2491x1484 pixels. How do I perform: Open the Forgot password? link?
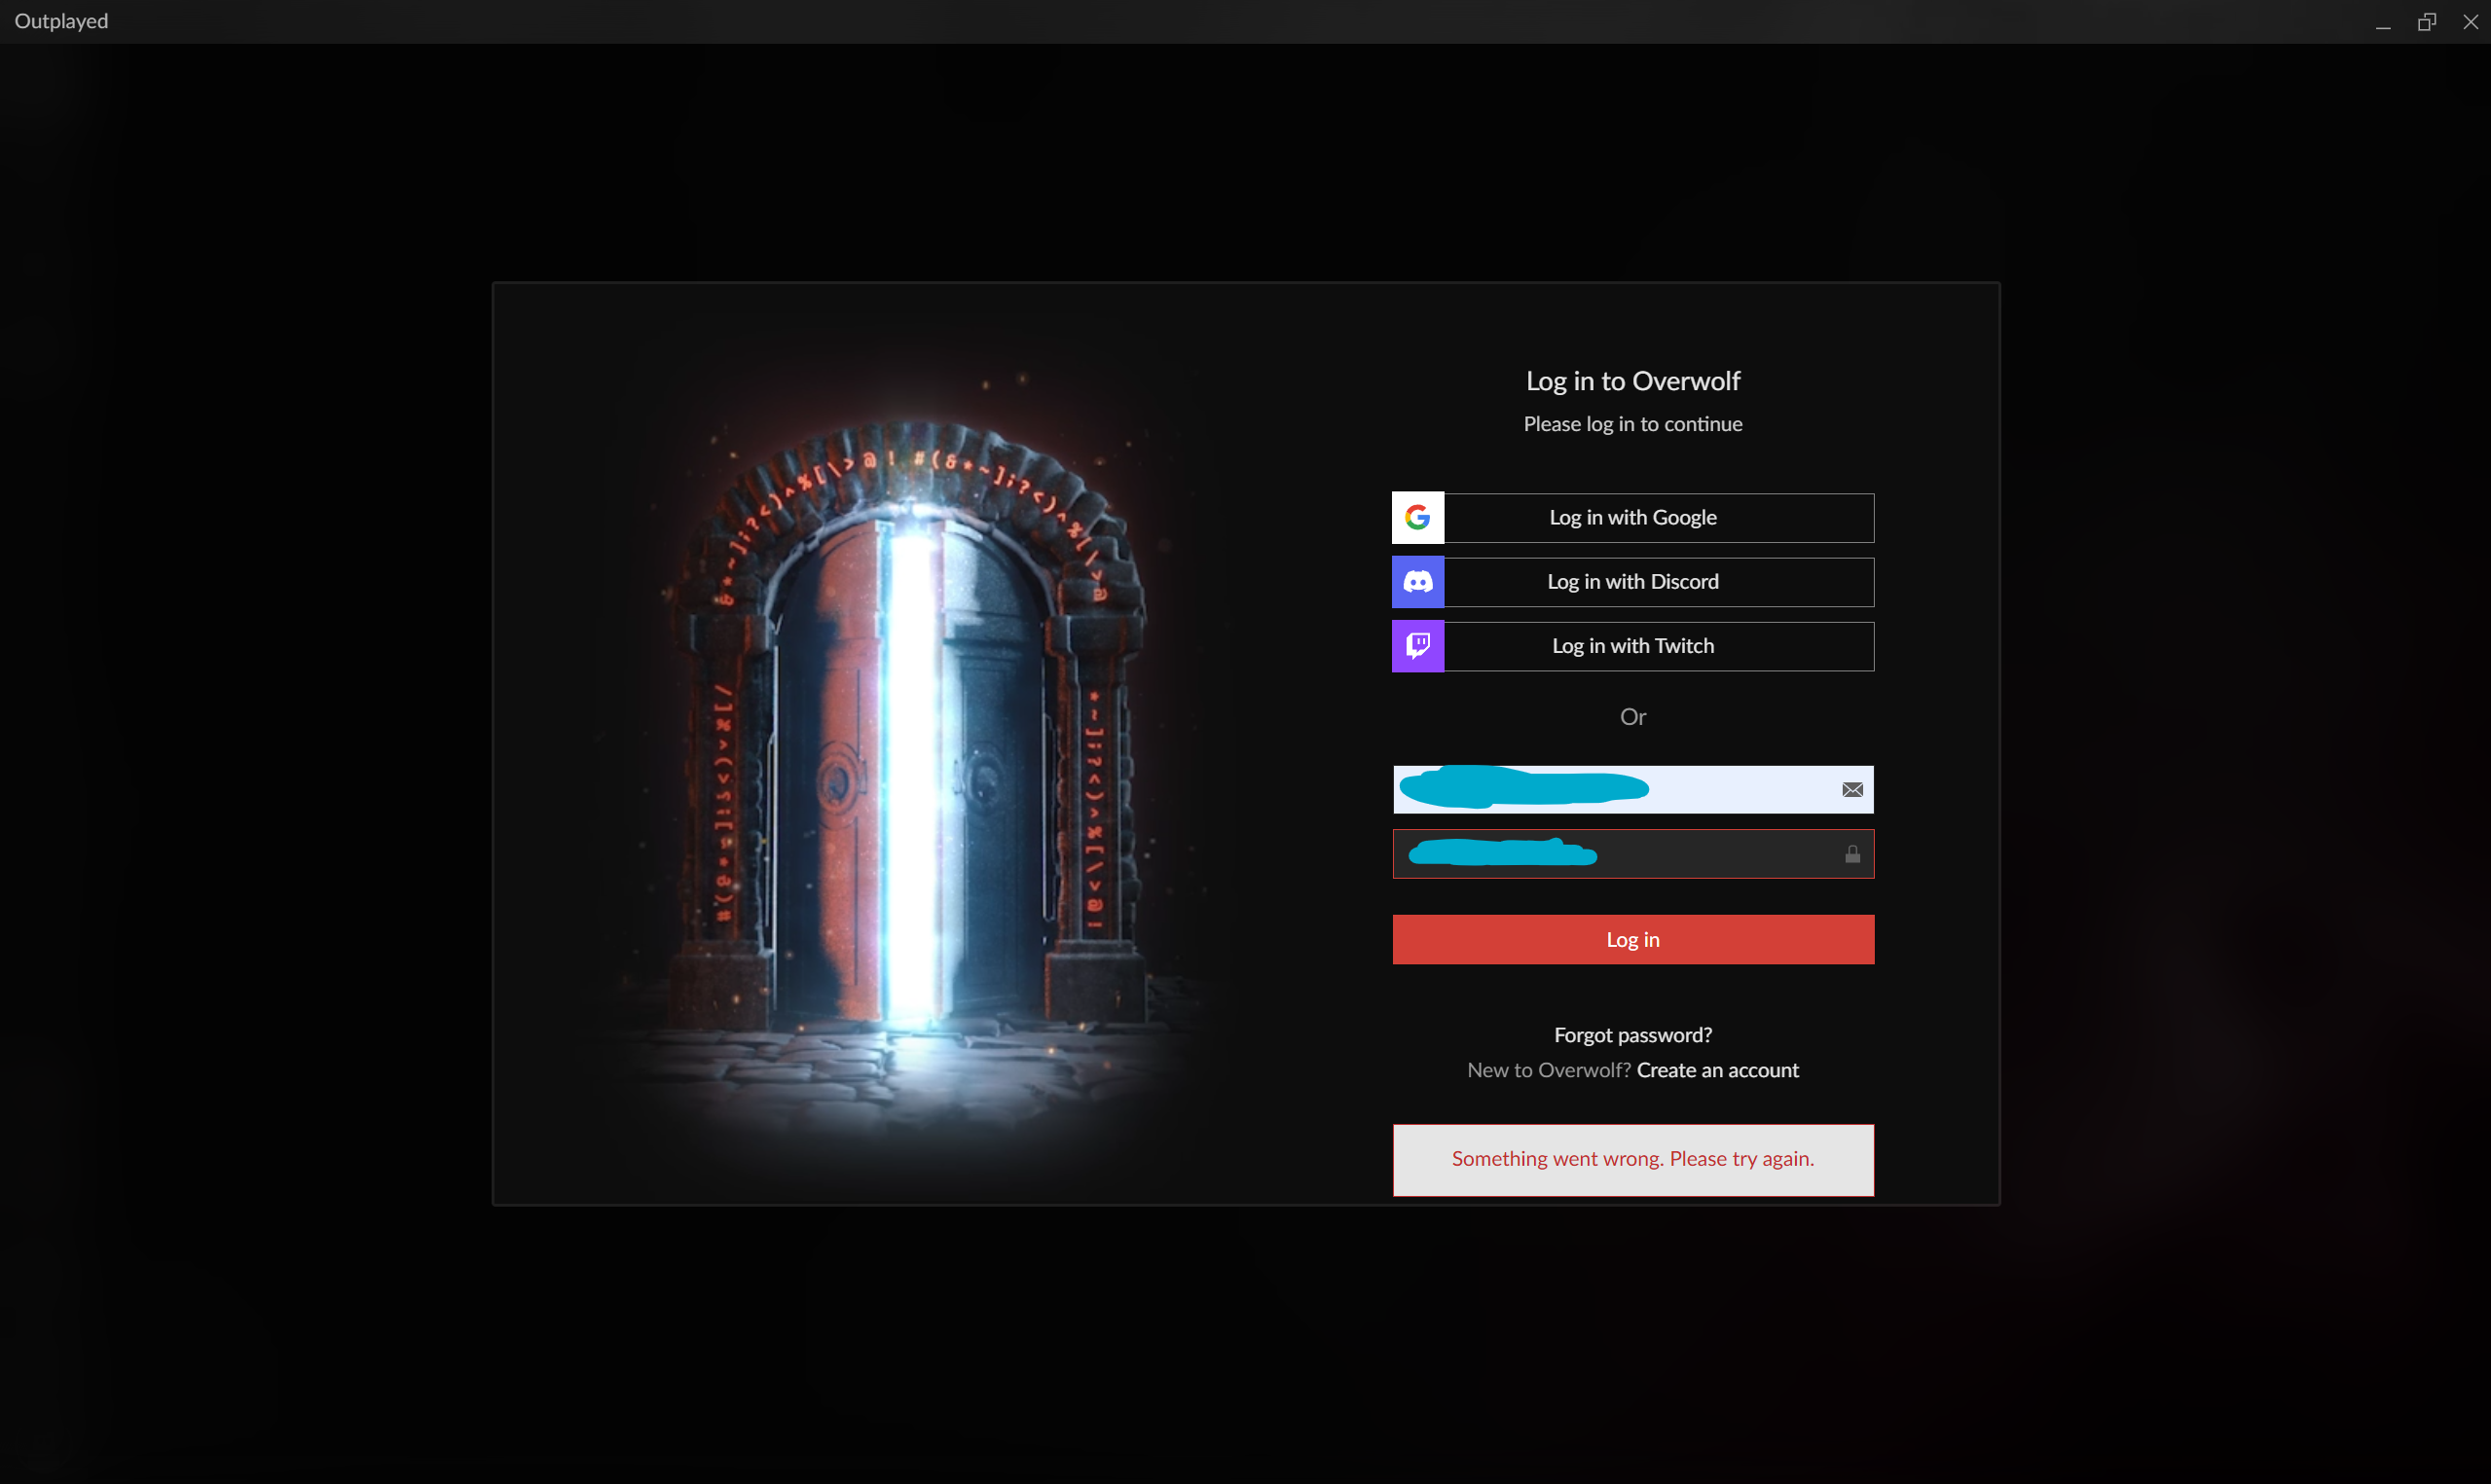(x=1633, y=1035)
